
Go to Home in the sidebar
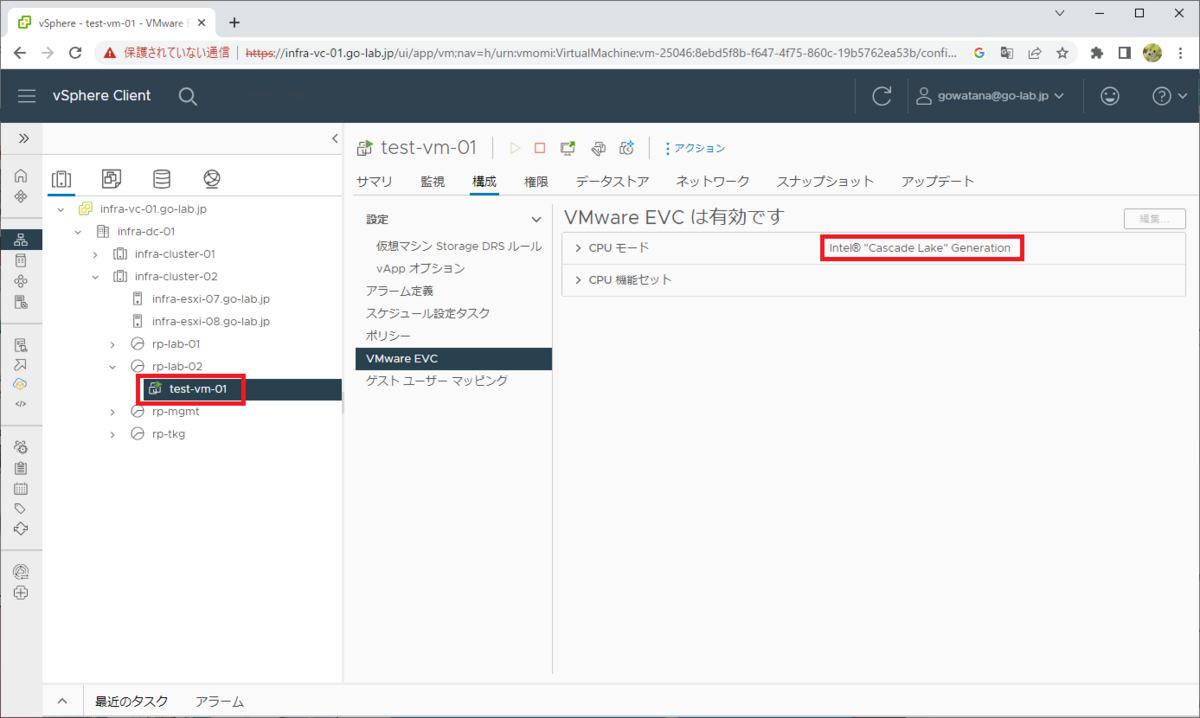pos(21,175)
